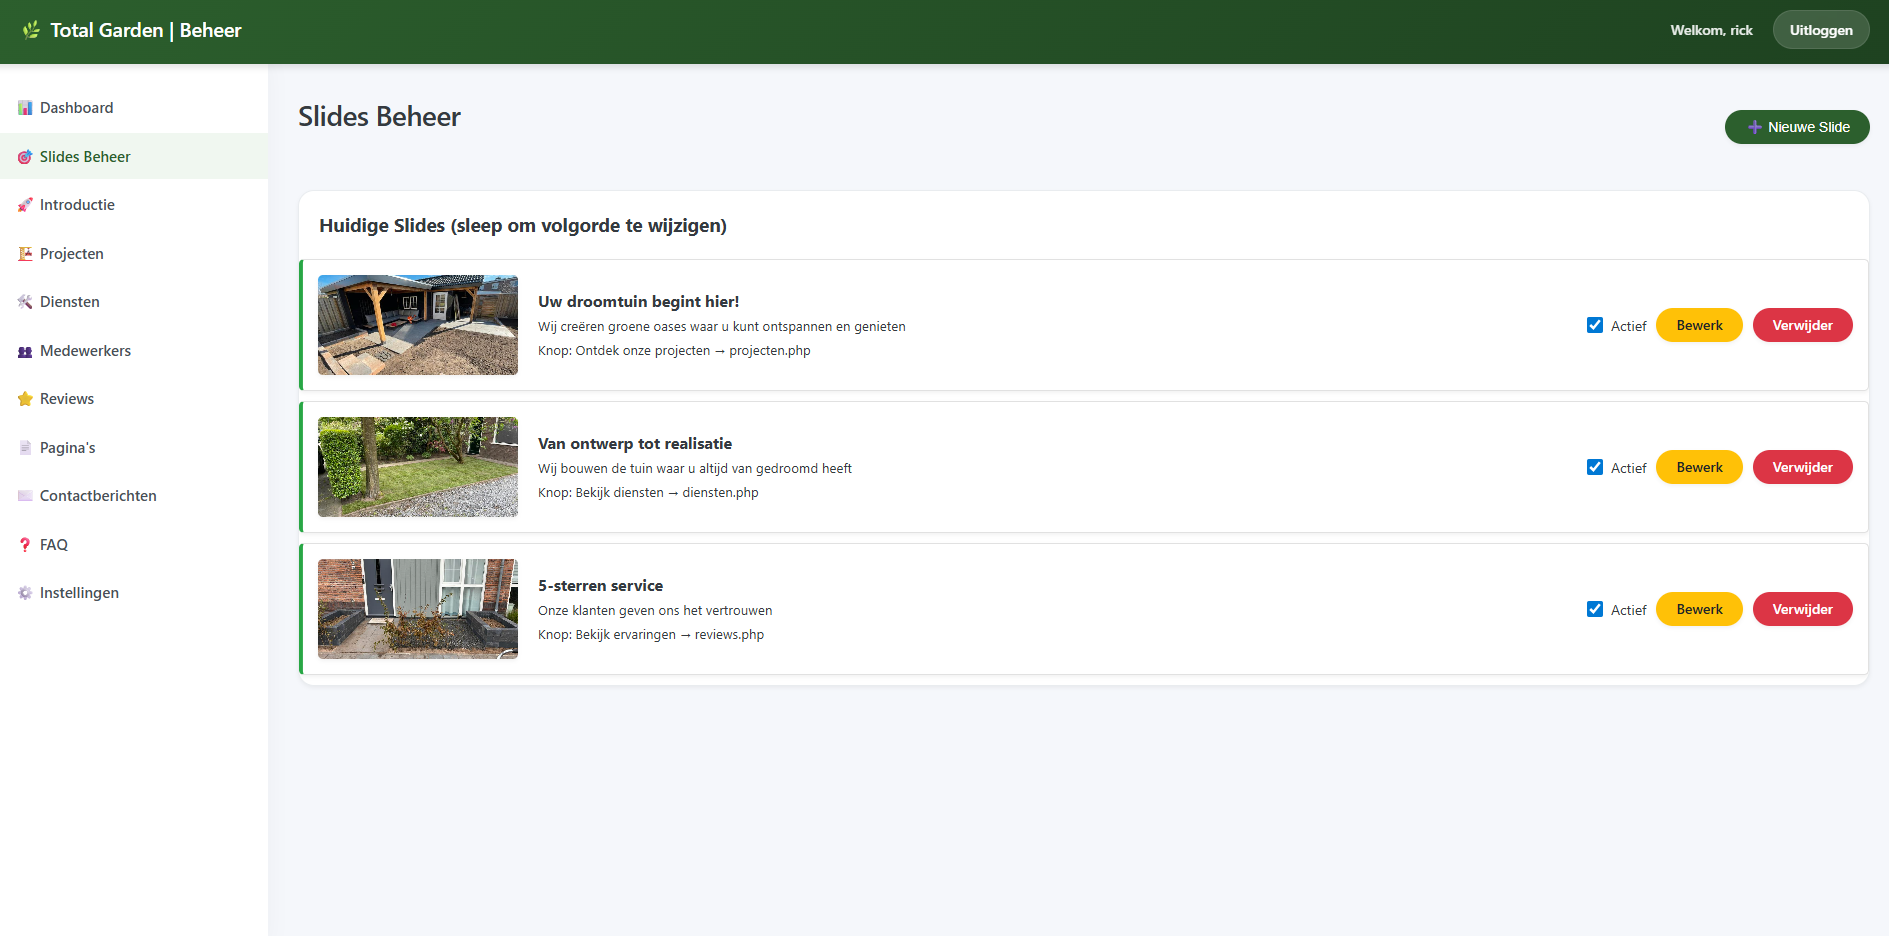Toggle Actief checkbox for 5-sterren service slide
The height and width of the screenshot is (936, 1889).
tap(1595, 609)
